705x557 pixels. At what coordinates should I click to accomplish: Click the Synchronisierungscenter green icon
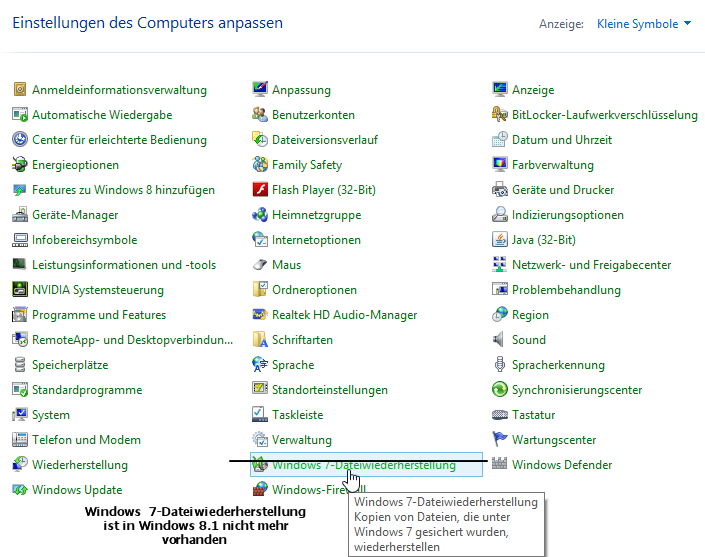[x=500, y=389]
